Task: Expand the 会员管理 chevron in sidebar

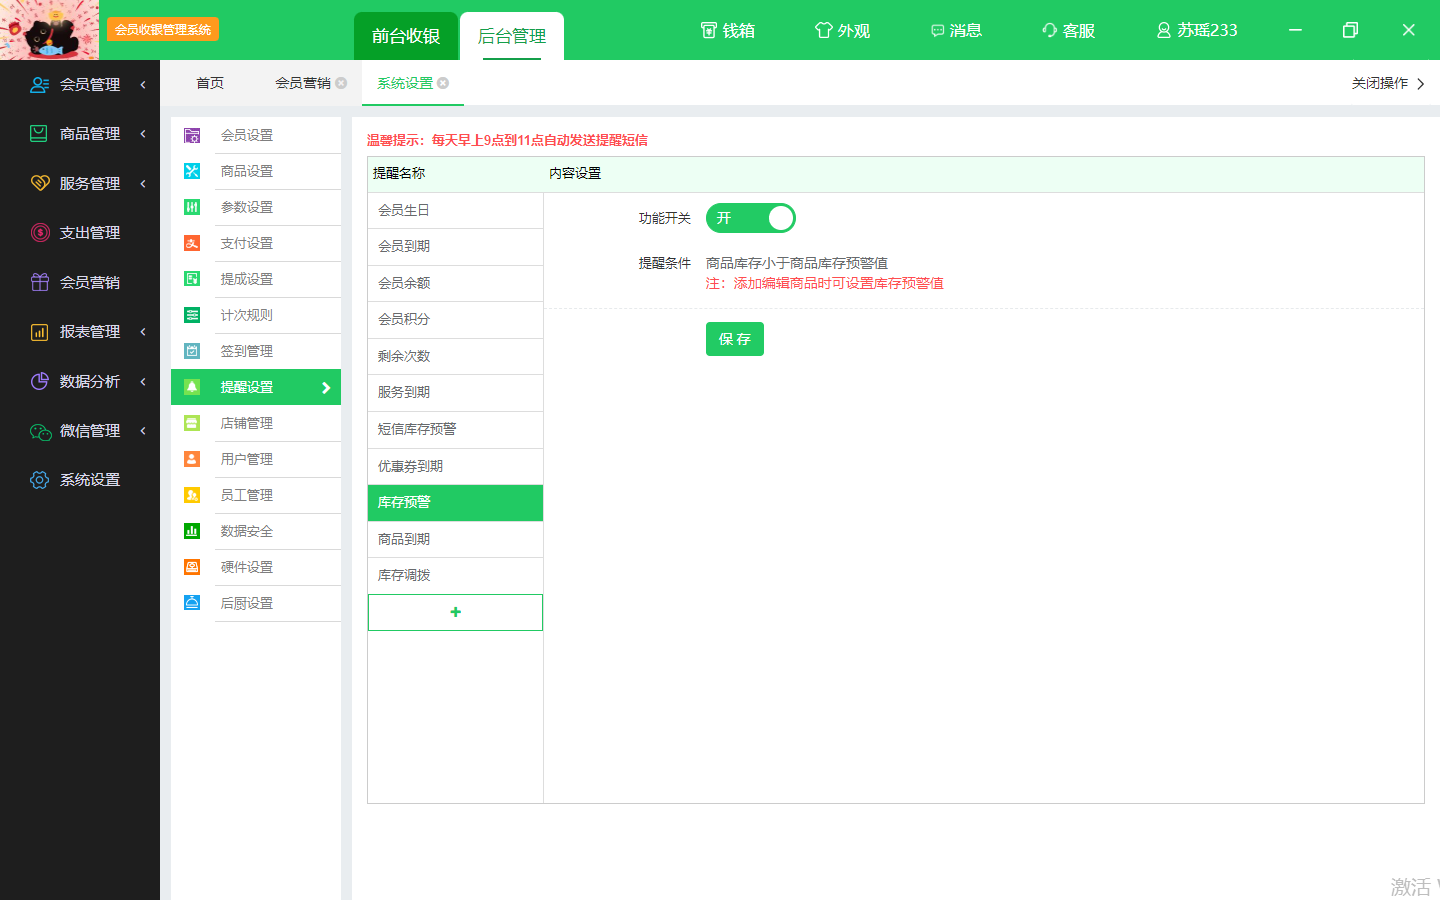Action: [143, 85]
